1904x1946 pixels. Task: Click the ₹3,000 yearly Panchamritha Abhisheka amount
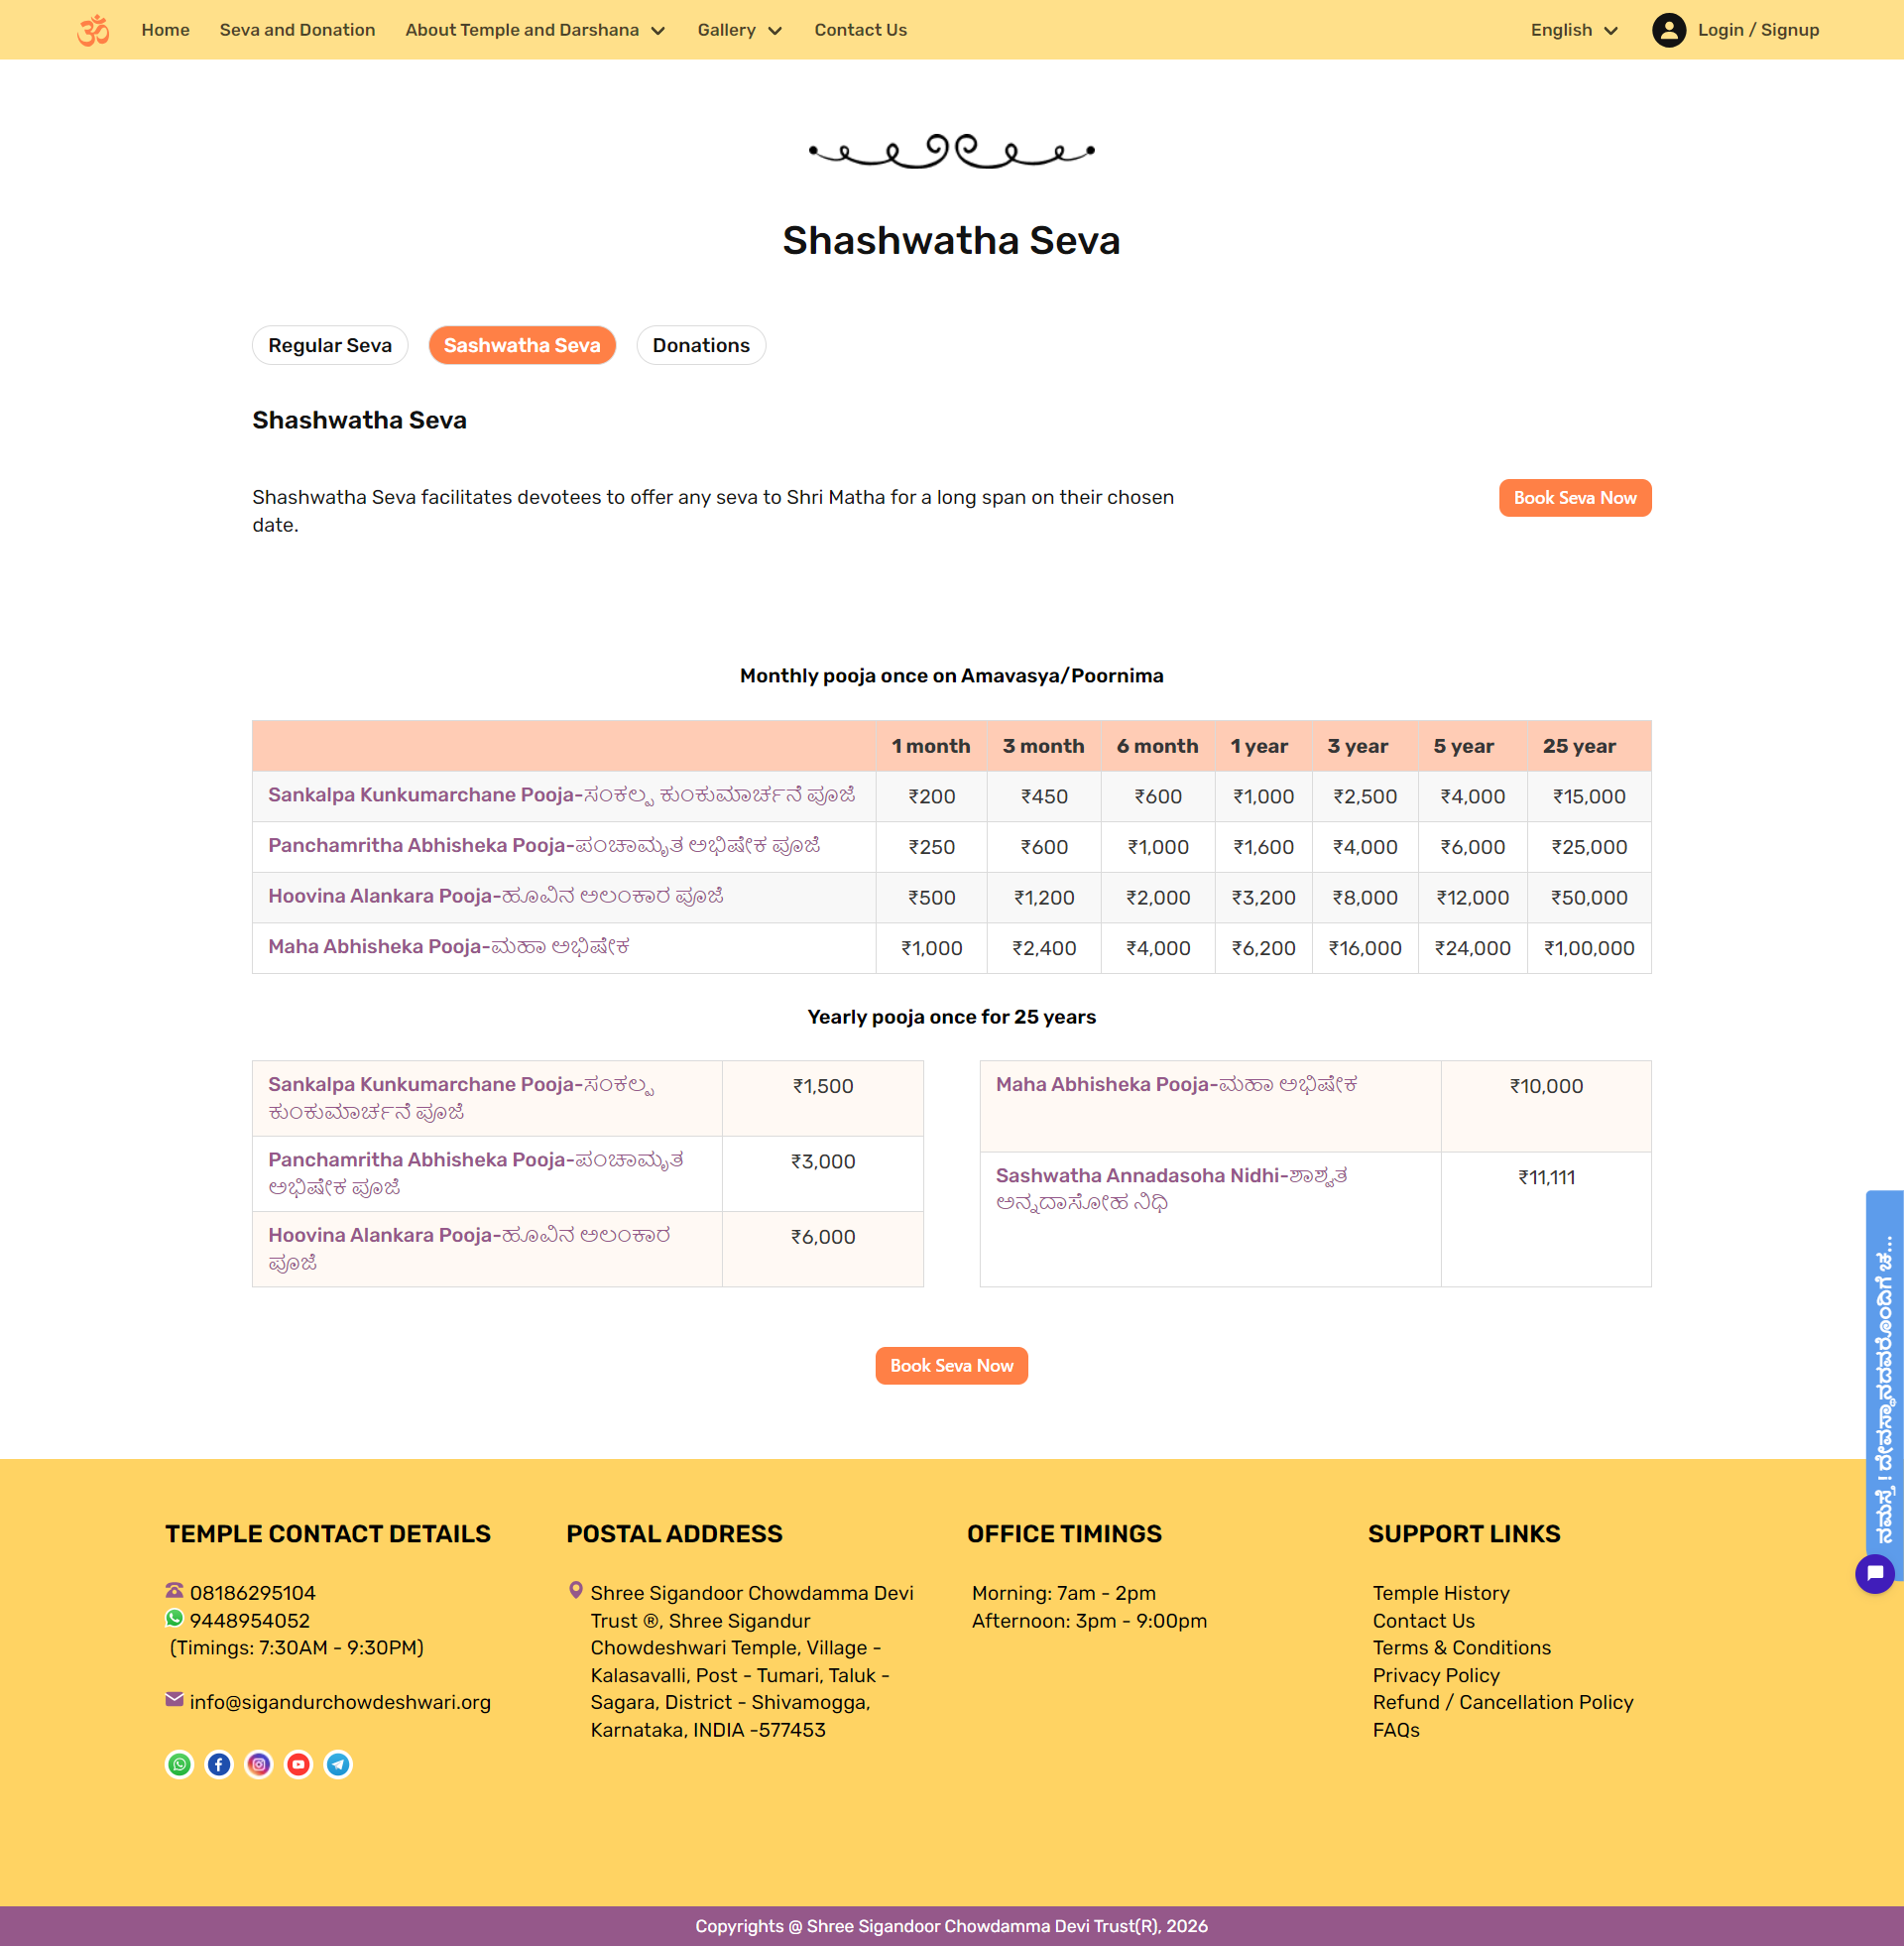[823, 1162]
